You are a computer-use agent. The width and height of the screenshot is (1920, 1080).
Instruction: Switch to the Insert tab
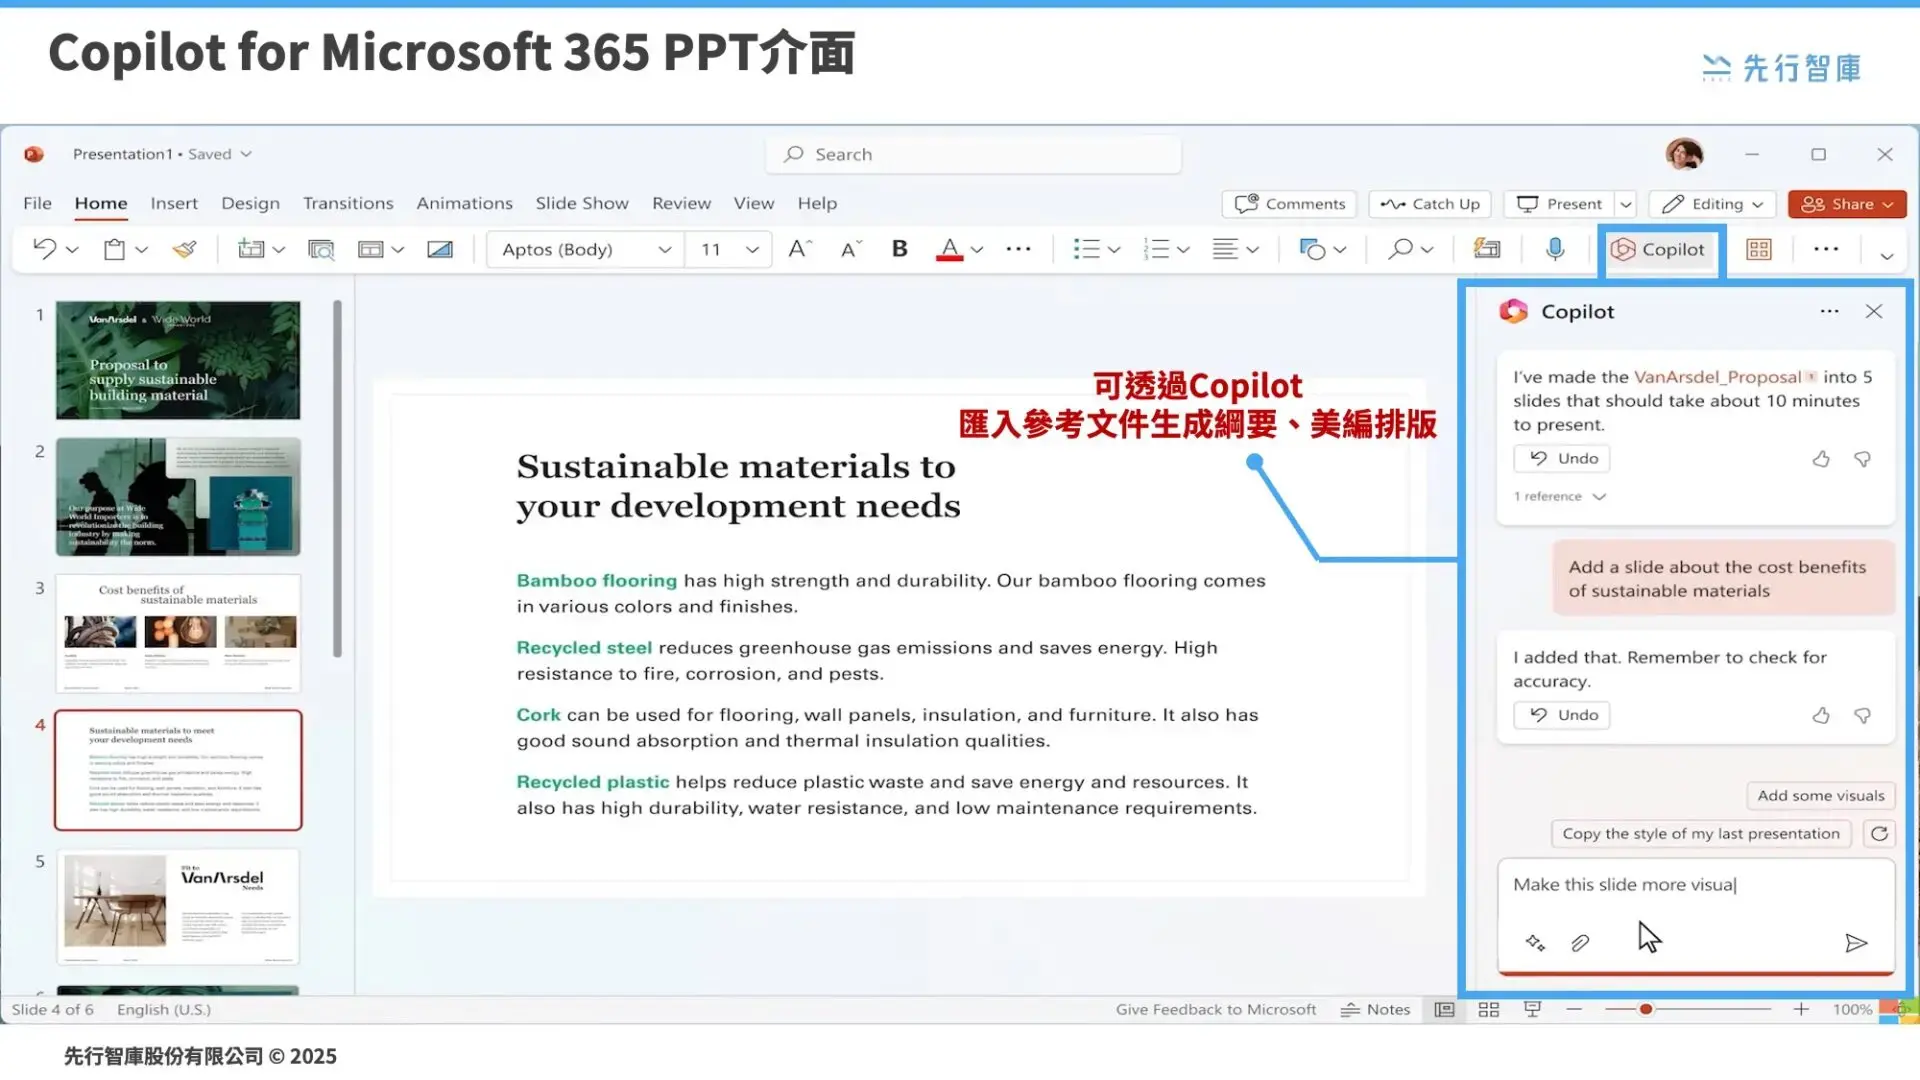(174, 203)
